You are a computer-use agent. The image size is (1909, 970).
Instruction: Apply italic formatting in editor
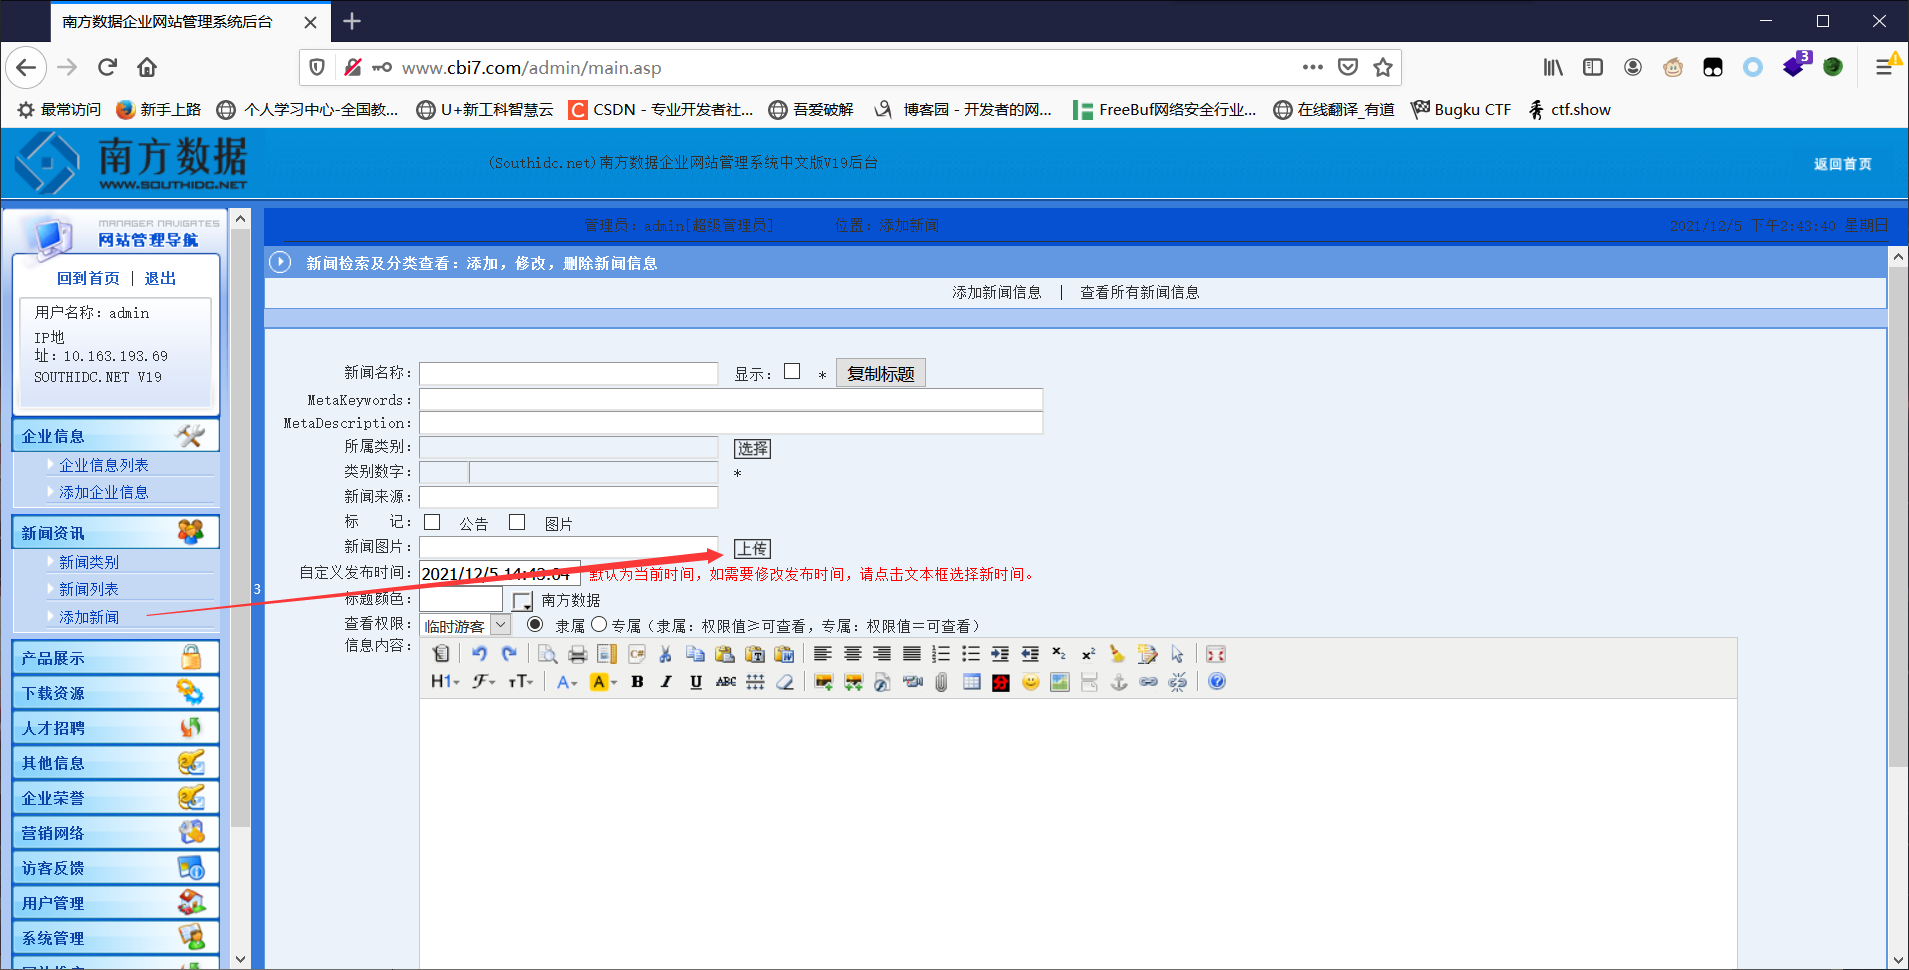[x=666, y=682]
